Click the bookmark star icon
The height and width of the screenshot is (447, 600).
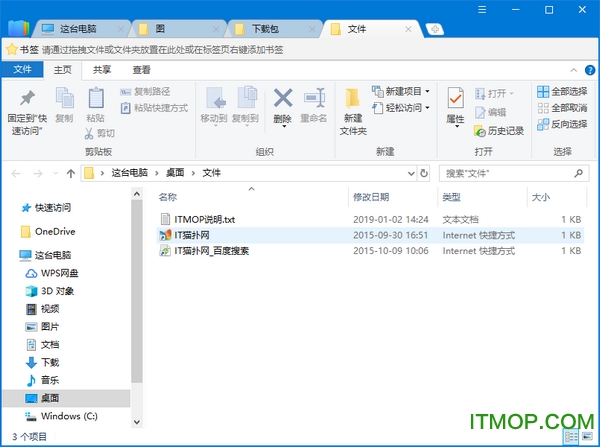click(x=12, y=49)
